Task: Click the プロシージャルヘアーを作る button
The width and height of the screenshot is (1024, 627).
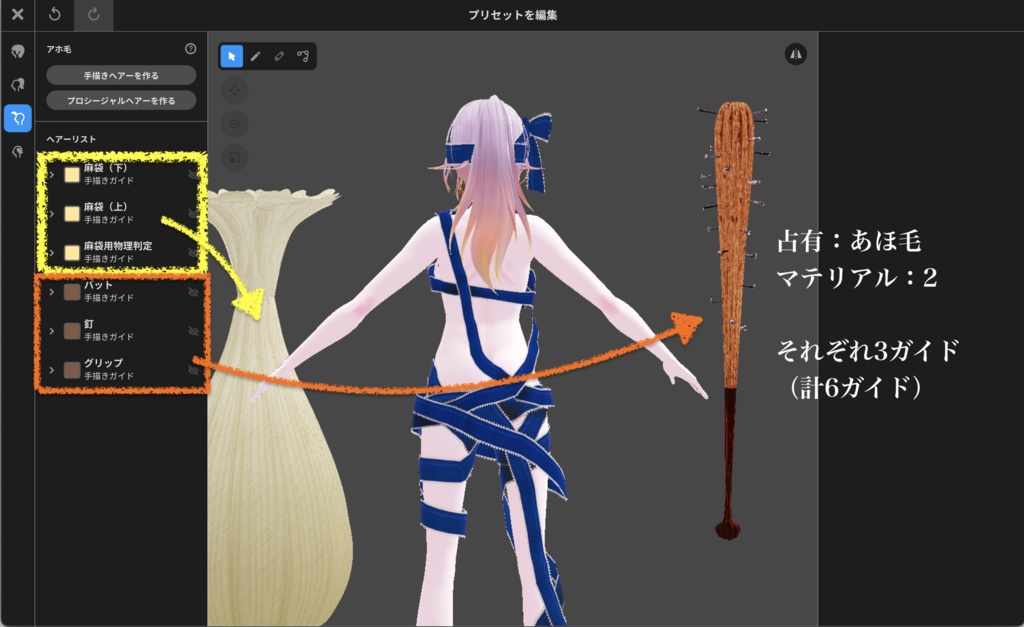Action: pos(120,100)
